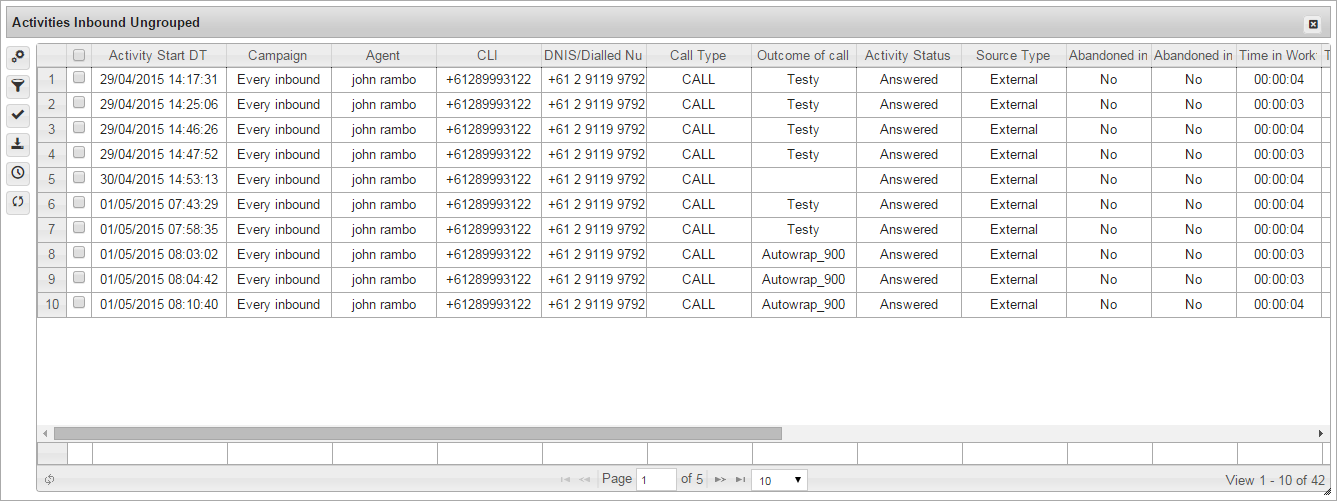Click the Call Type column header
Viewport: 1337px width, 501px height.
pos(698,56)
